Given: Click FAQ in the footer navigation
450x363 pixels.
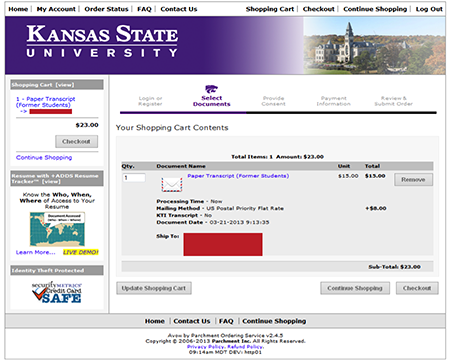Looking at the screenshot, I should coord(226,321).
